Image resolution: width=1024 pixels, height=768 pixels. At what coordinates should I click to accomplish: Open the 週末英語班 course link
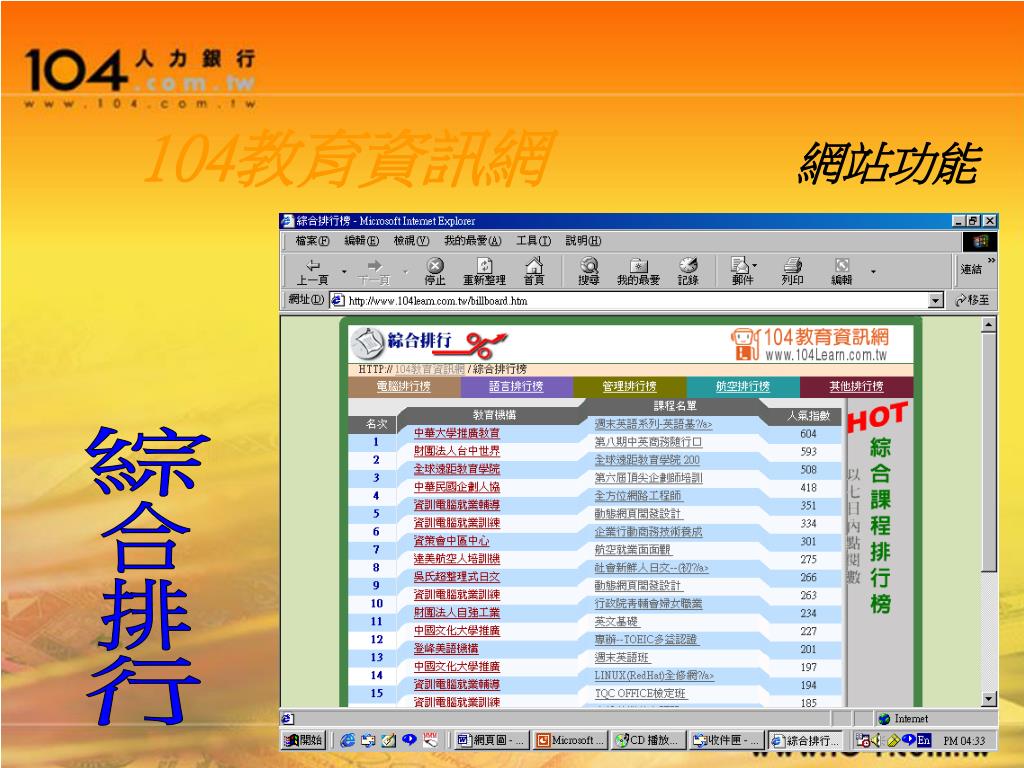pyautogui.click(x=622, y=658)
